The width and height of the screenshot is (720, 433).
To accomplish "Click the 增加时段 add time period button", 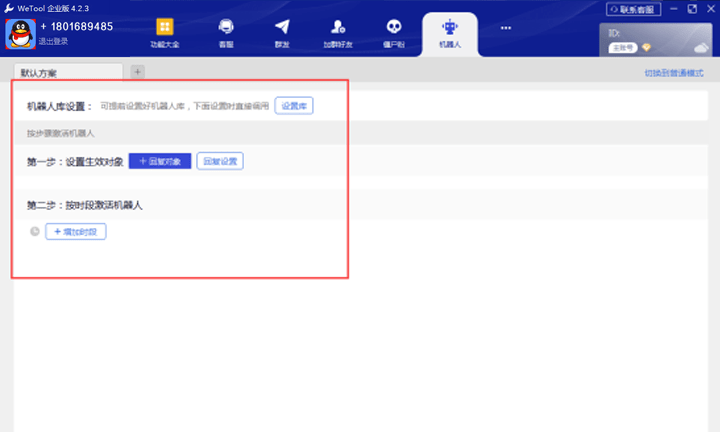I will pyautogui.click(x=76, y=231).
